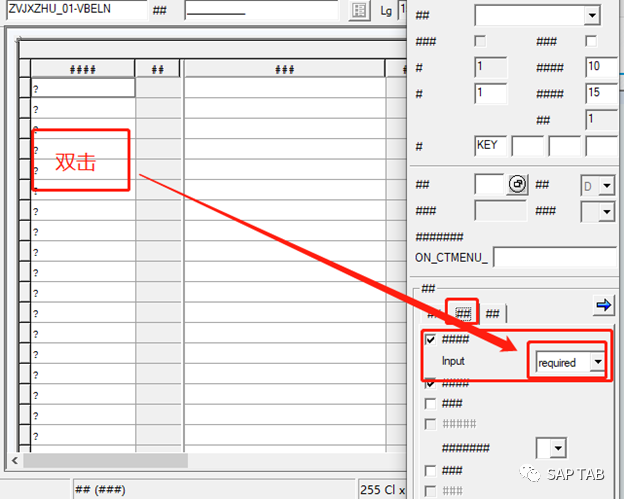Click the row selector of the first table row
The width and height of the screenshot is (624, 499).
pyautogui.click(x=25, y=88)
